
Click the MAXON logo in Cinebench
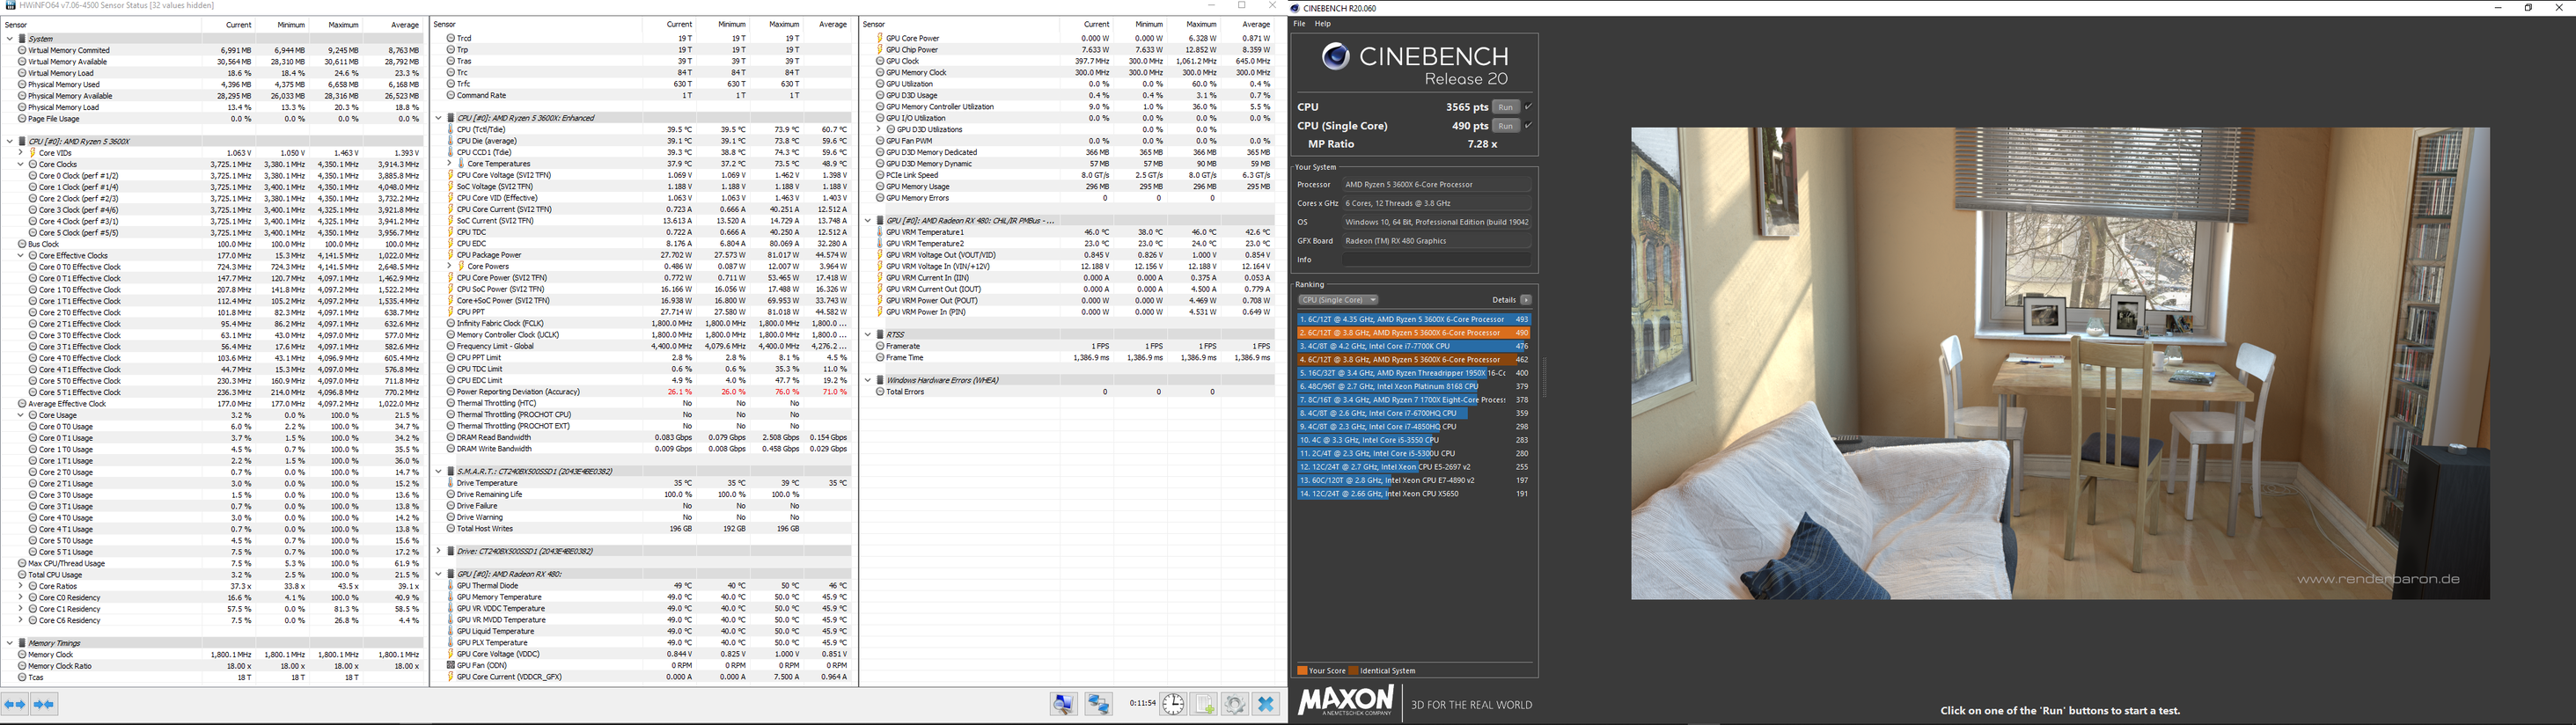point(1346,701)
